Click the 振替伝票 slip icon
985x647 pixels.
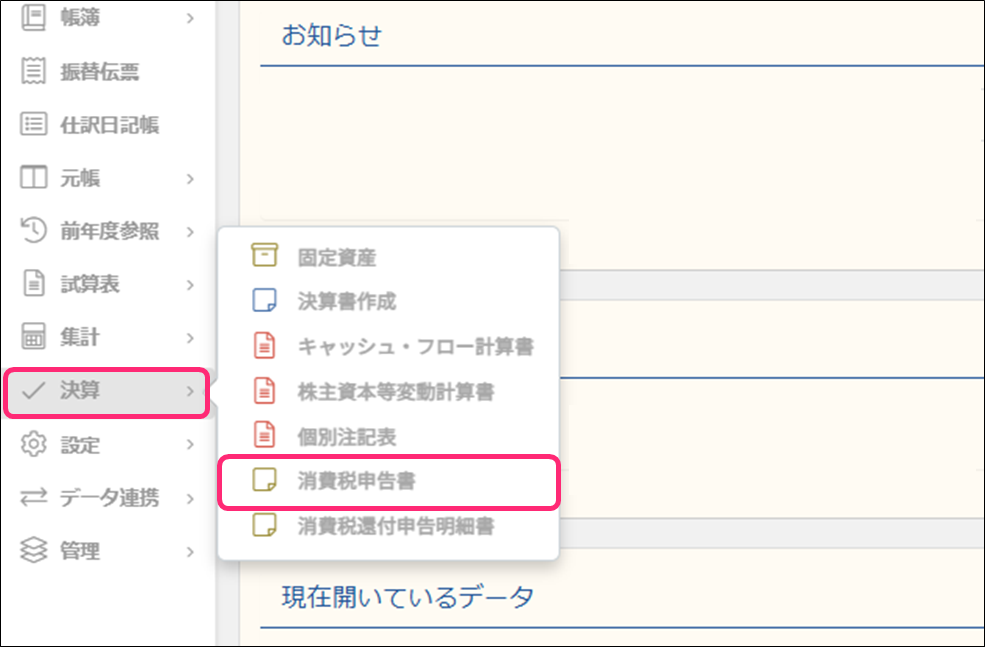[x=34, y=71]
